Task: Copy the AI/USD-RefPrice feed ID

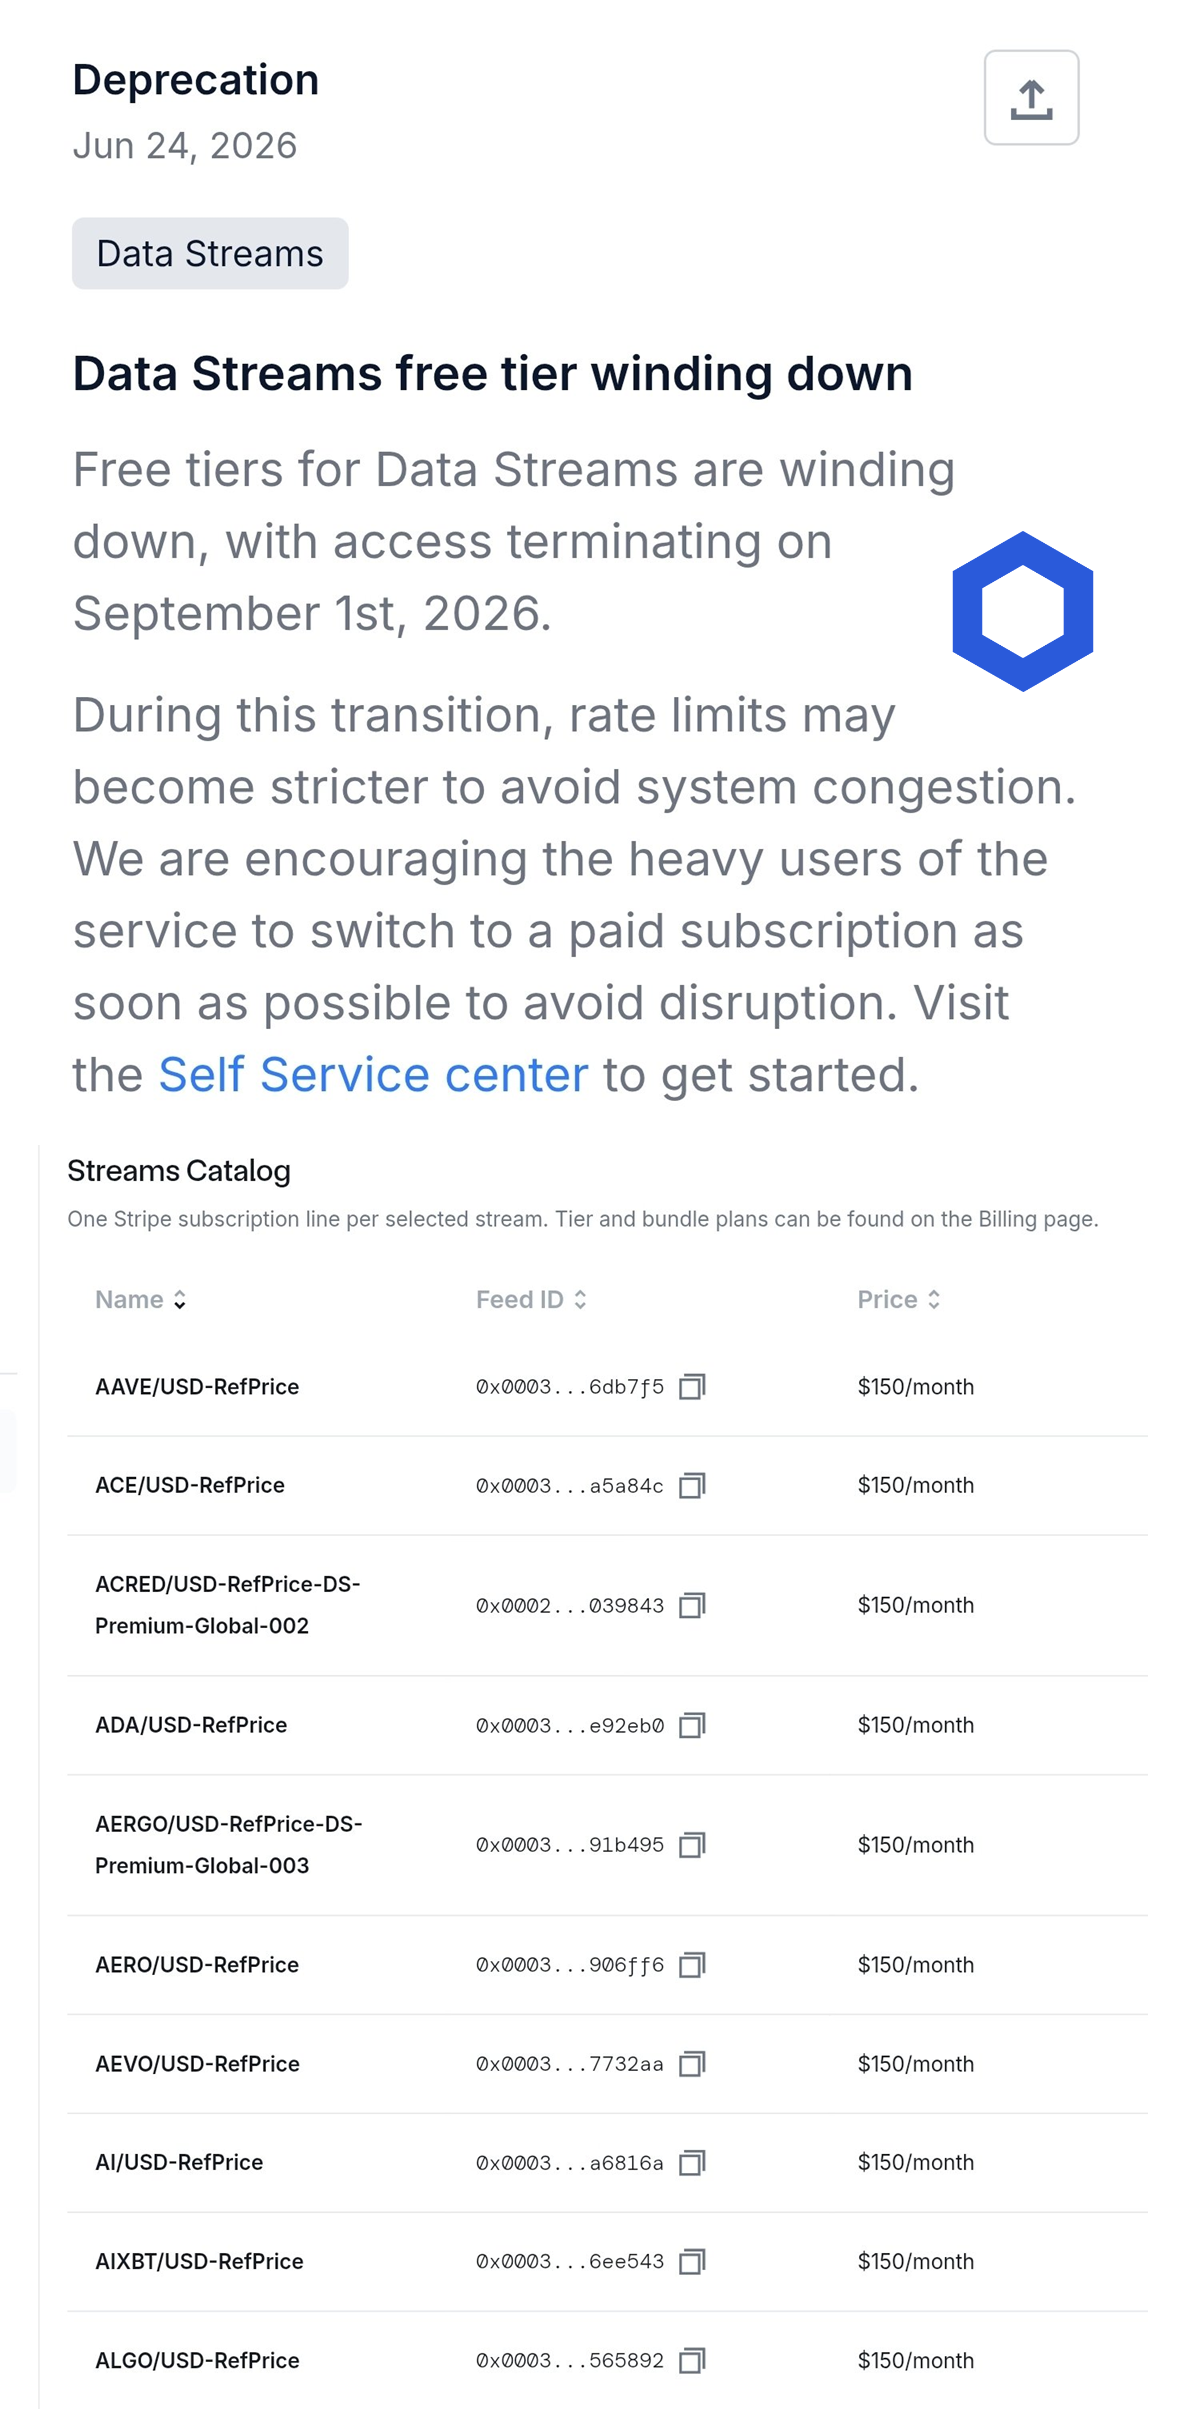Action: coord(692,2162)
